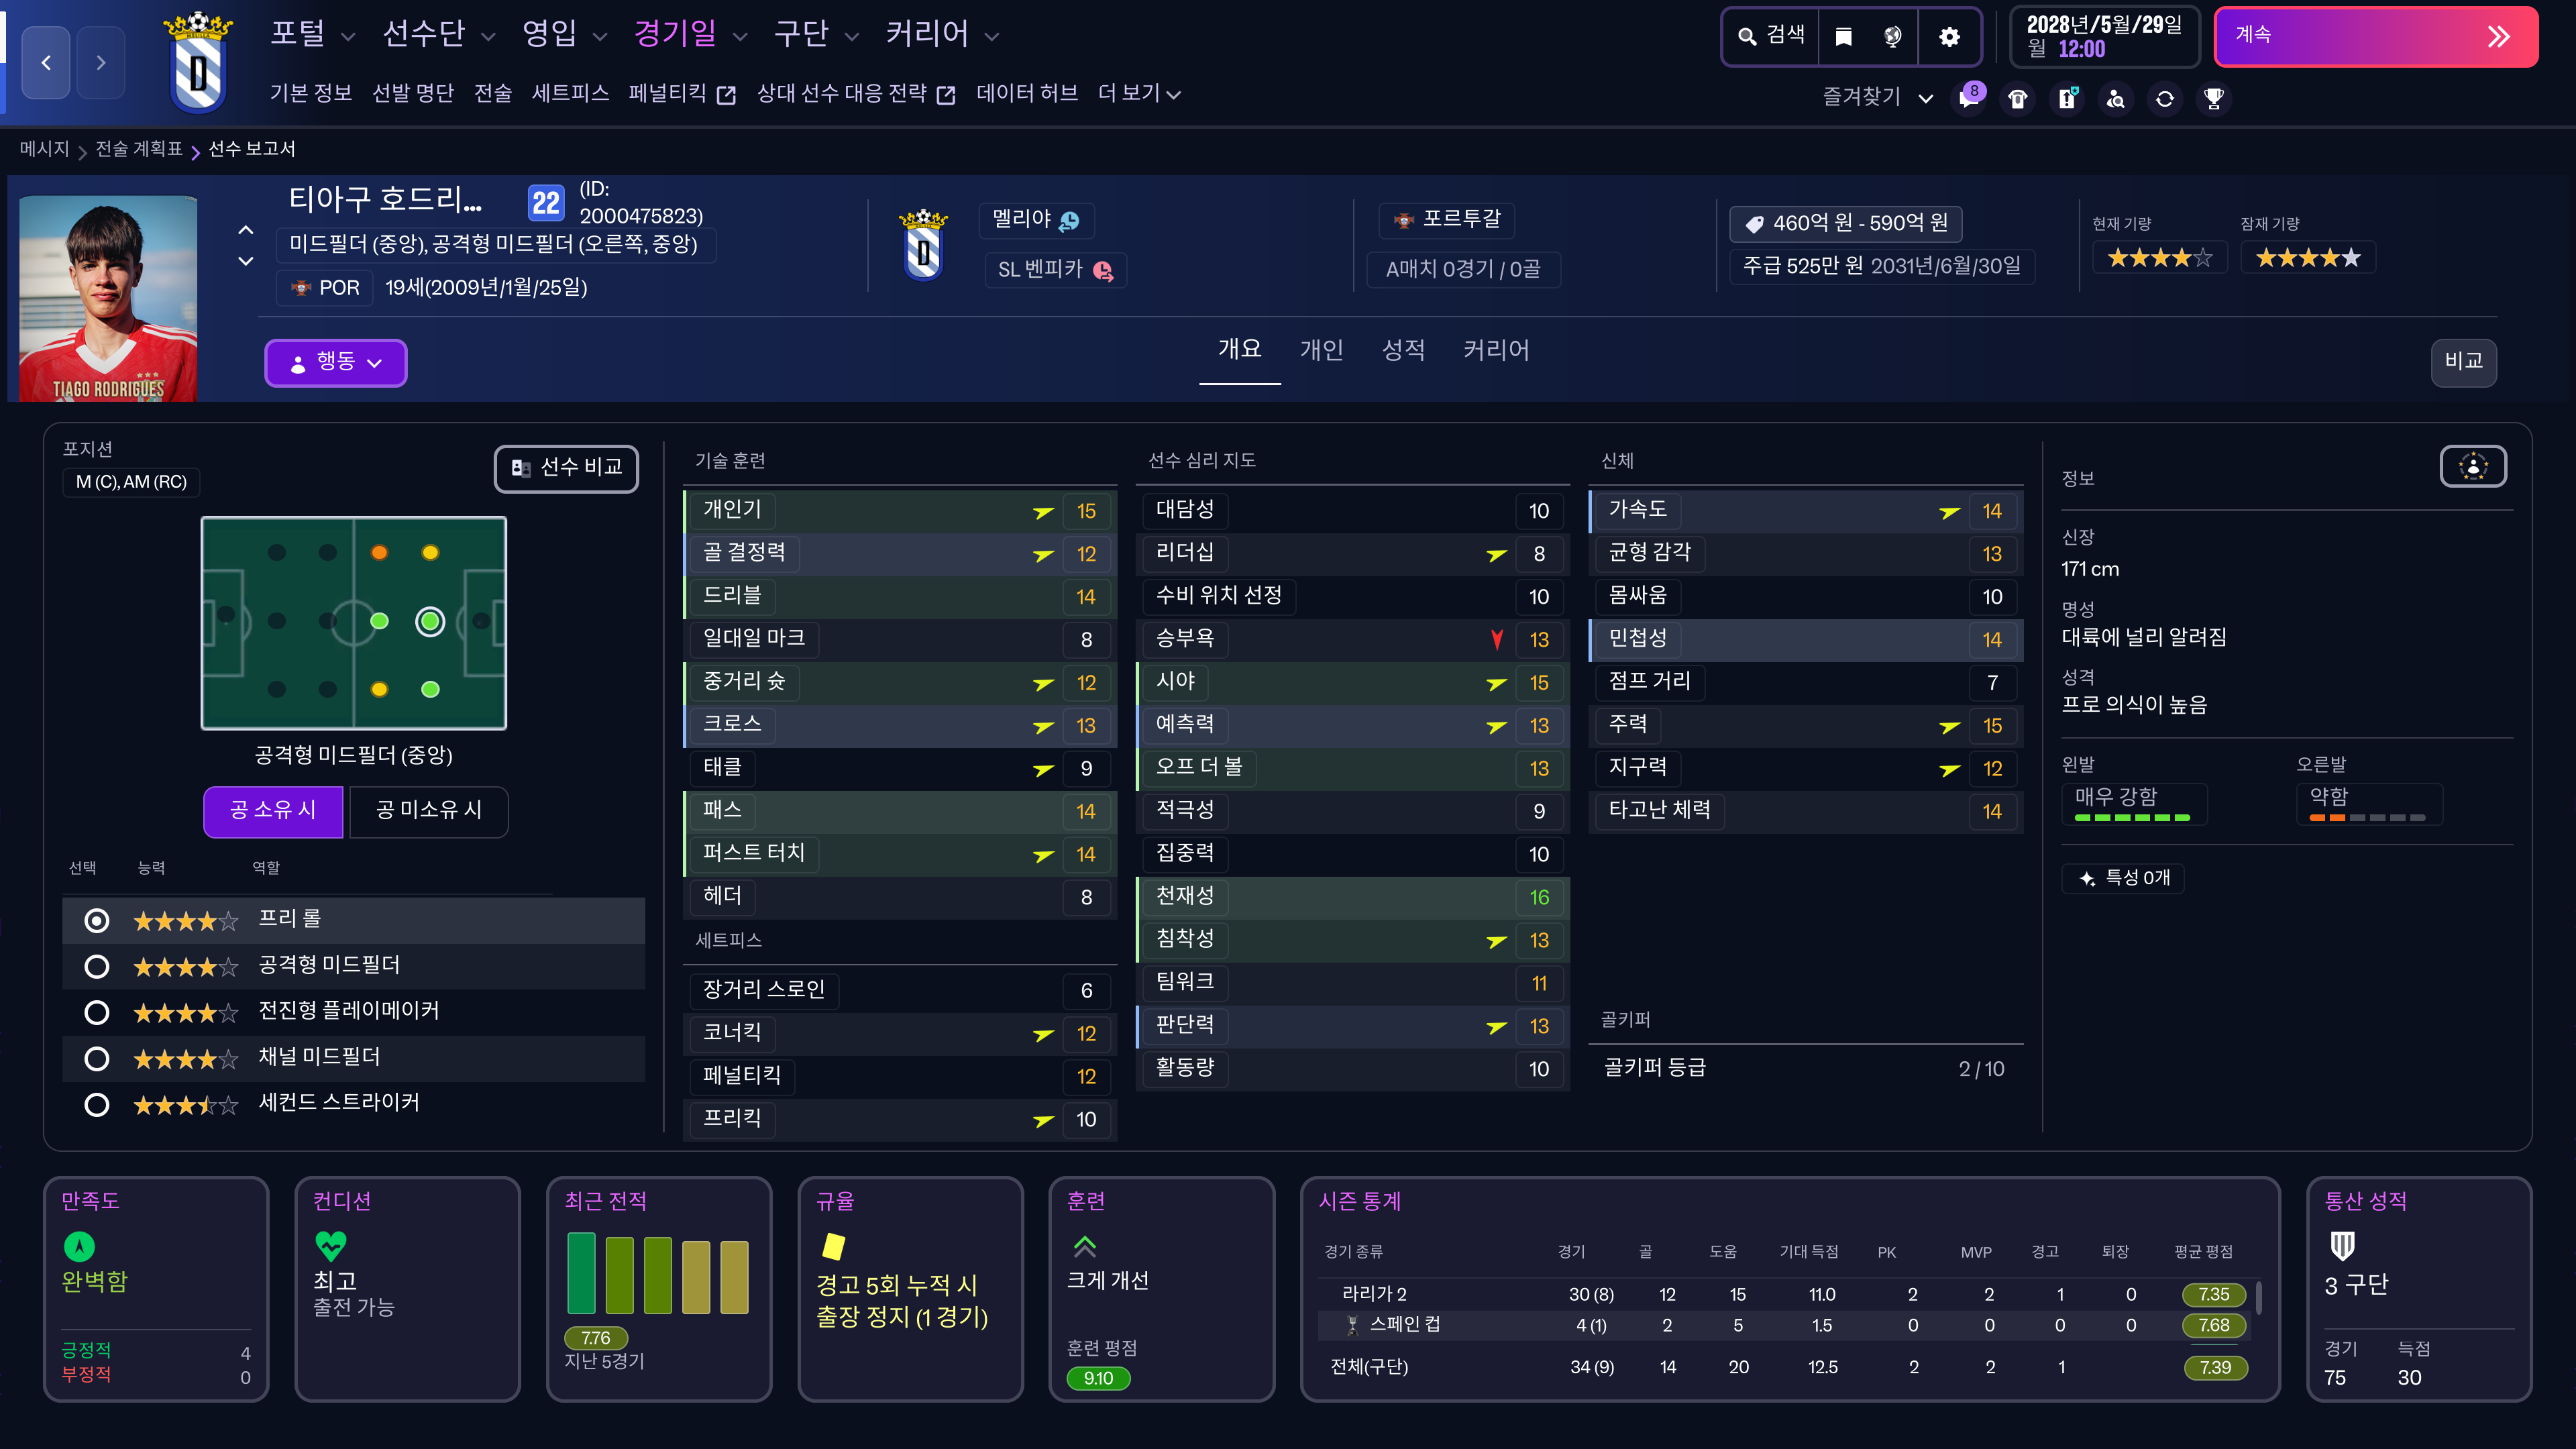Click the globe world icon
This screenshot has width=2576, height=1449.
click(x=1892, y=37)
